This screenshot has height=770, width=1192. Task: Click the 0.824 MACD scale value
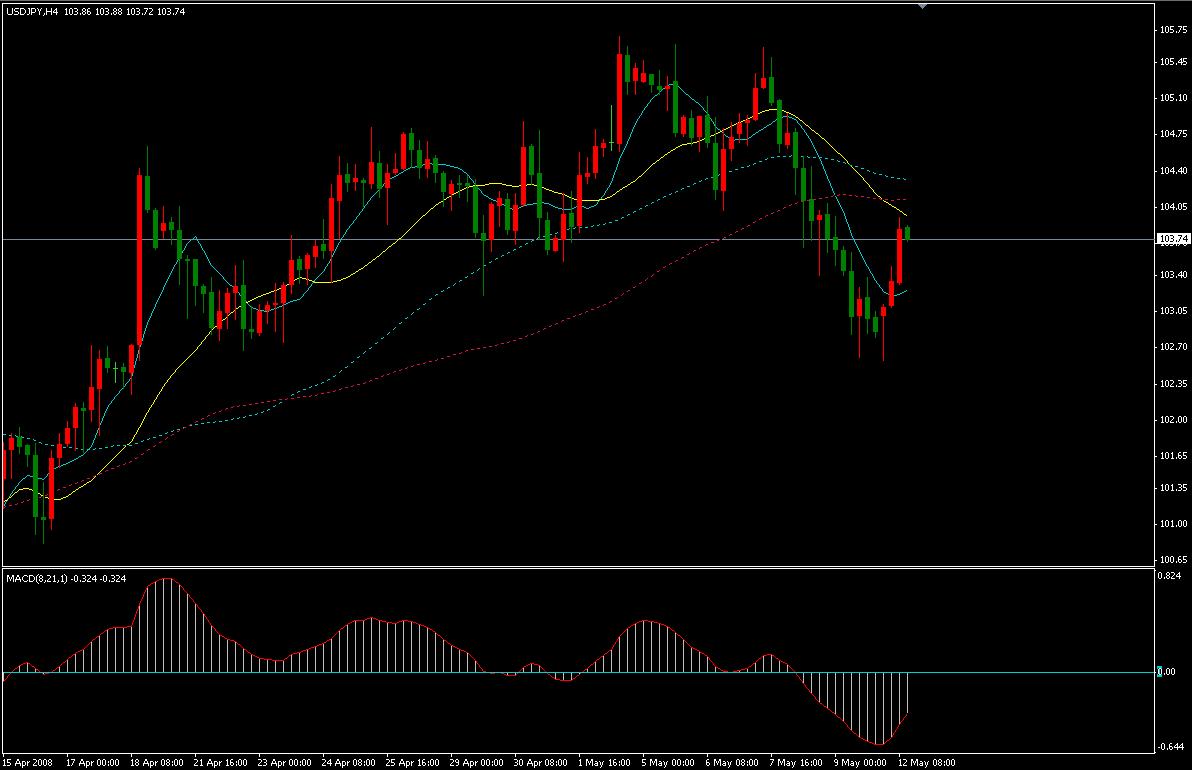[x=1169, y=576]
